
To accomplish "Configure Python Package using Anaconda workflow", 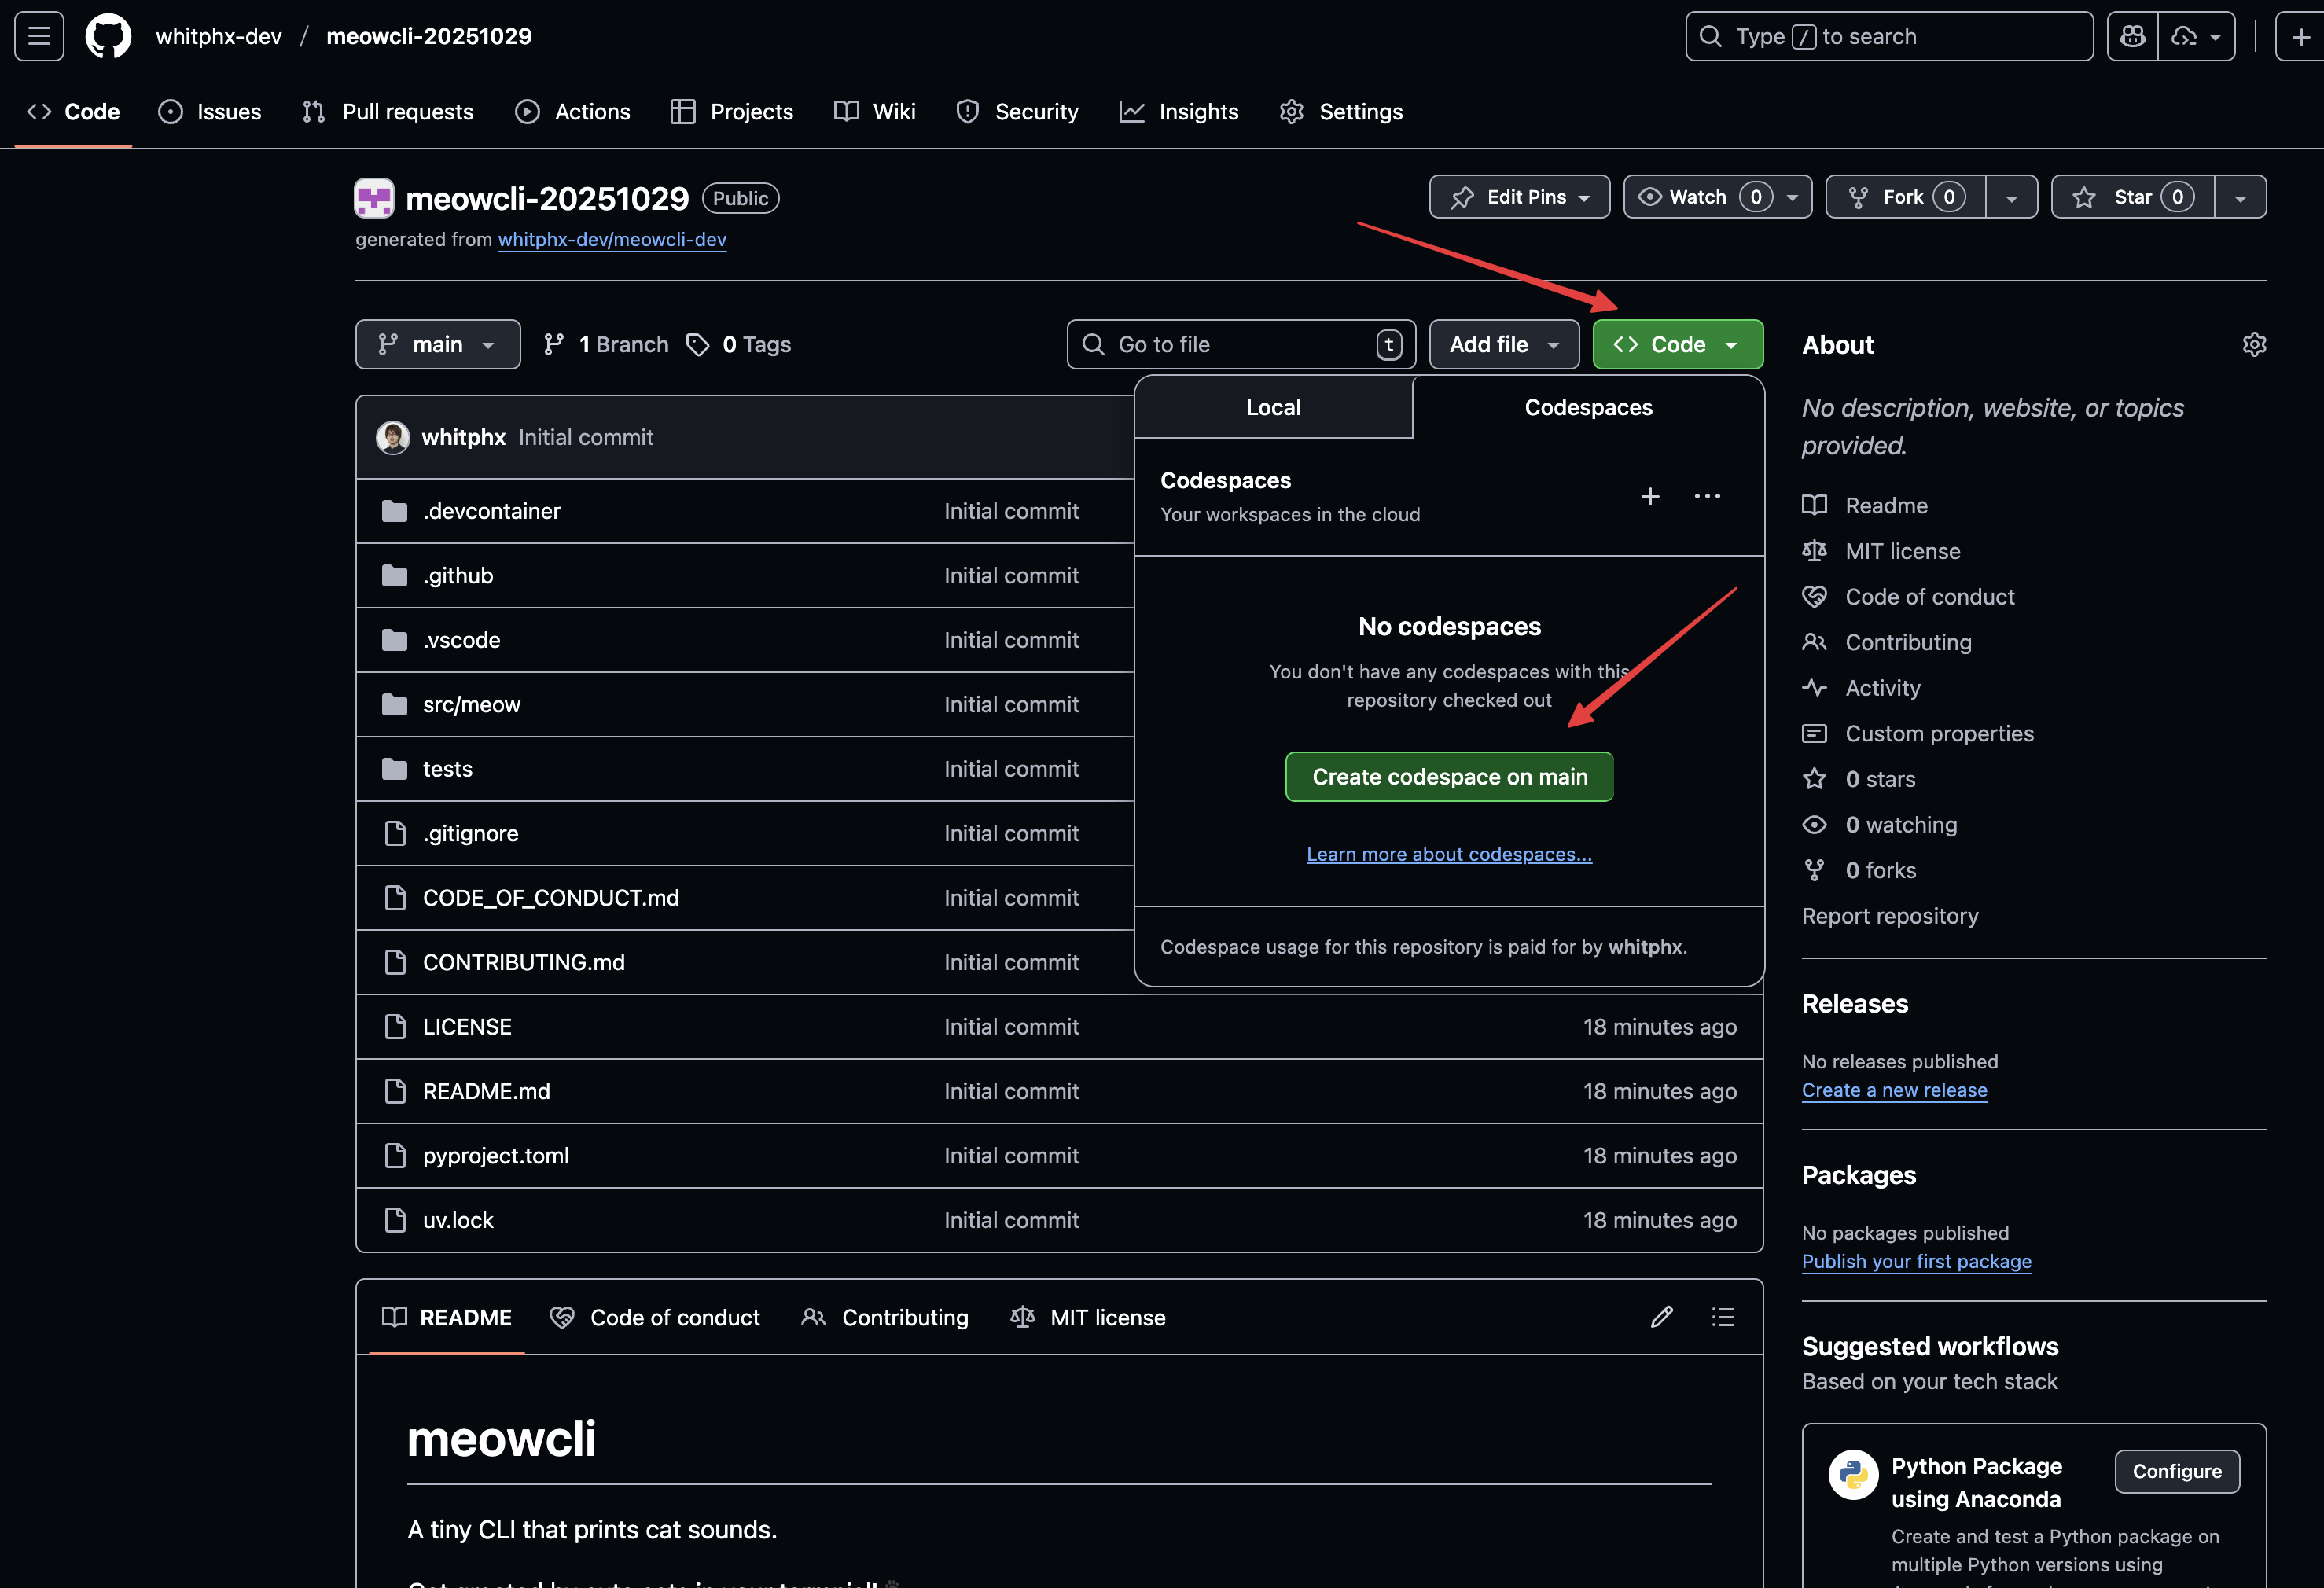I will tap(2177, 1471).
